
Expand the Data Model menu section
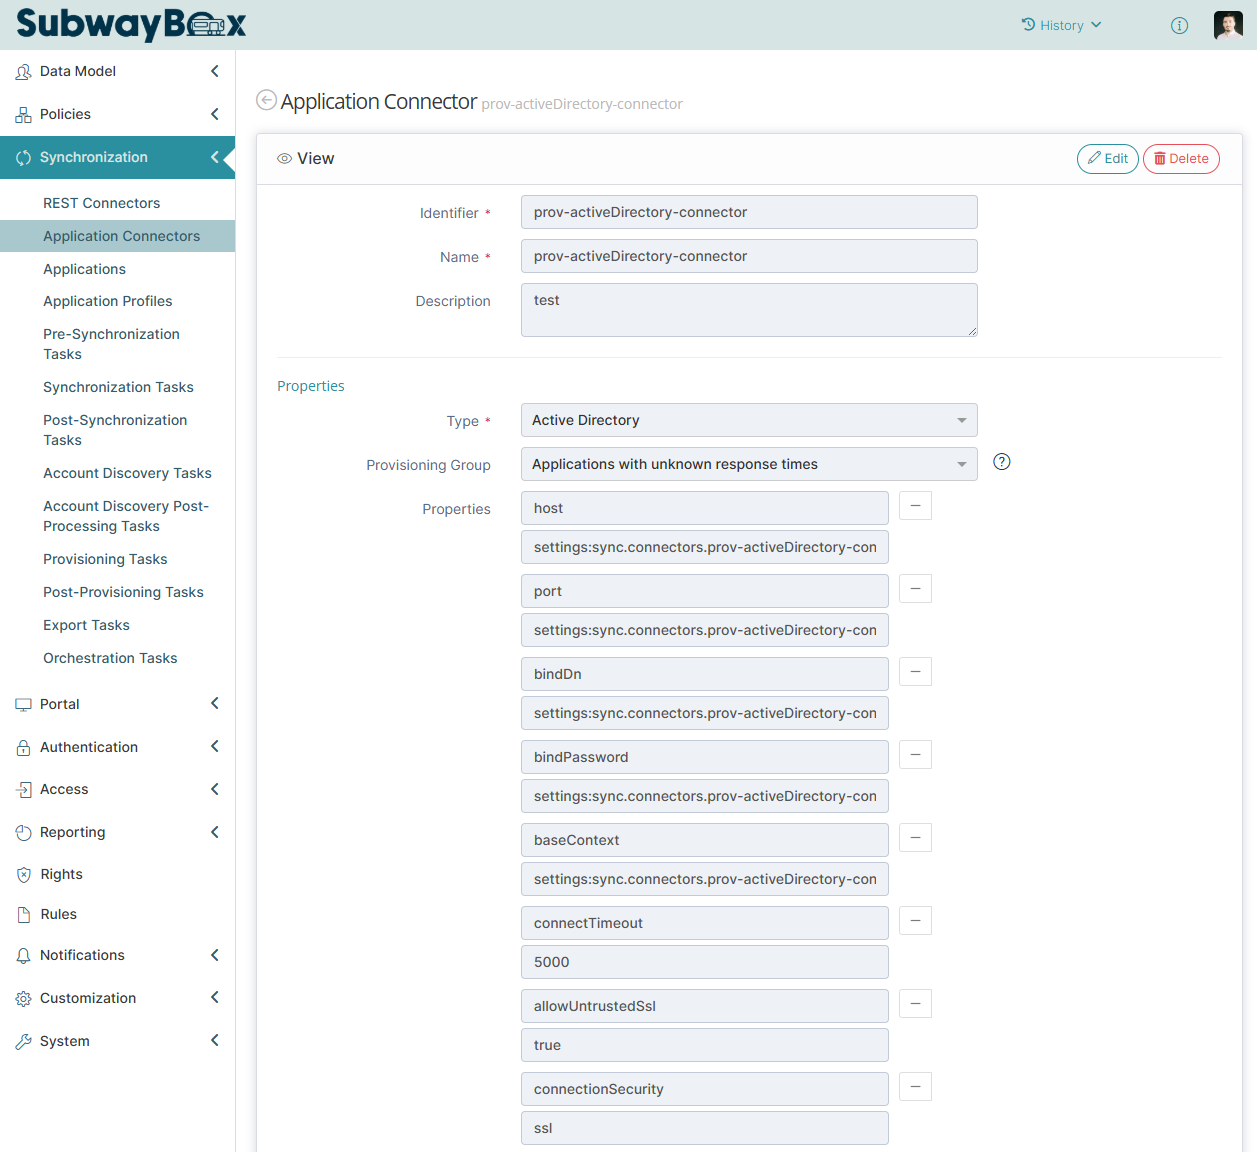(x=117, y=71)
